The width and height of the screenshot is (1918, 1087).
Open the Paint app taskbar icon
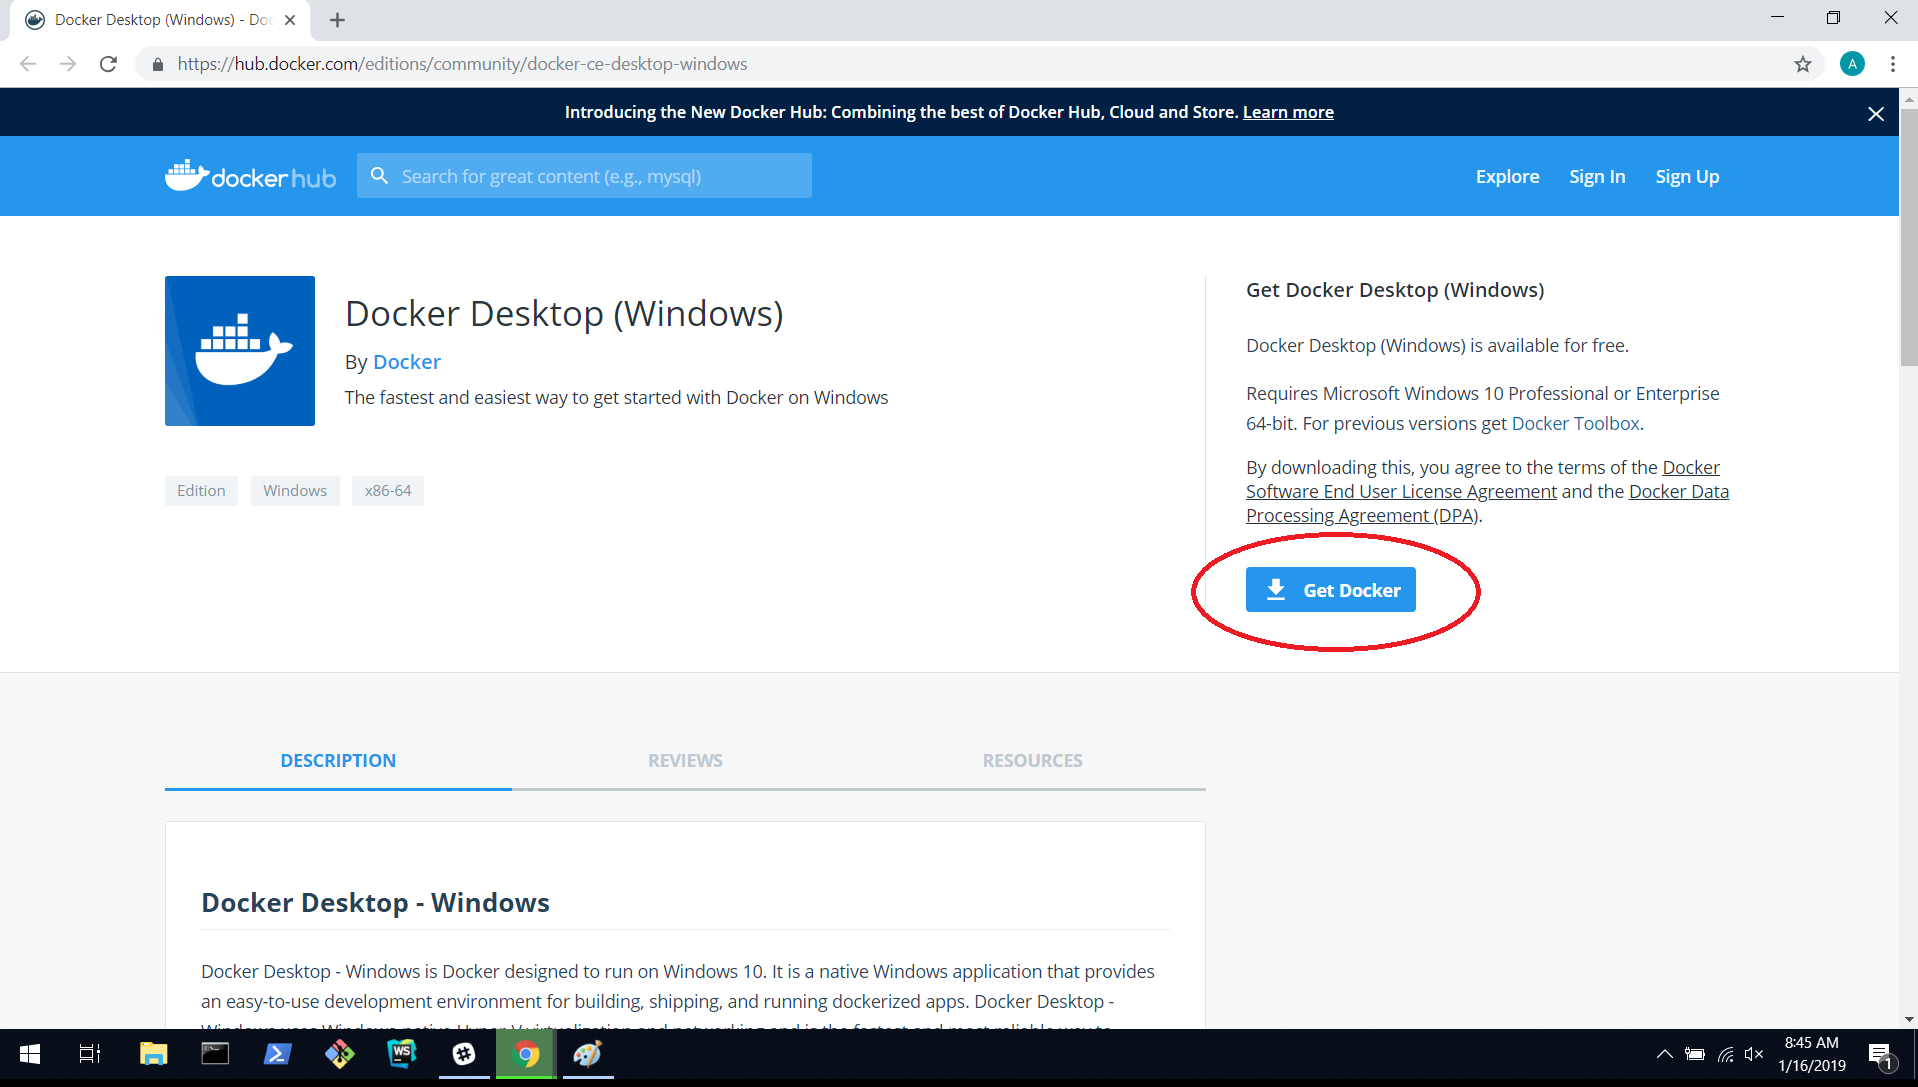click(x=588, y=1054)
